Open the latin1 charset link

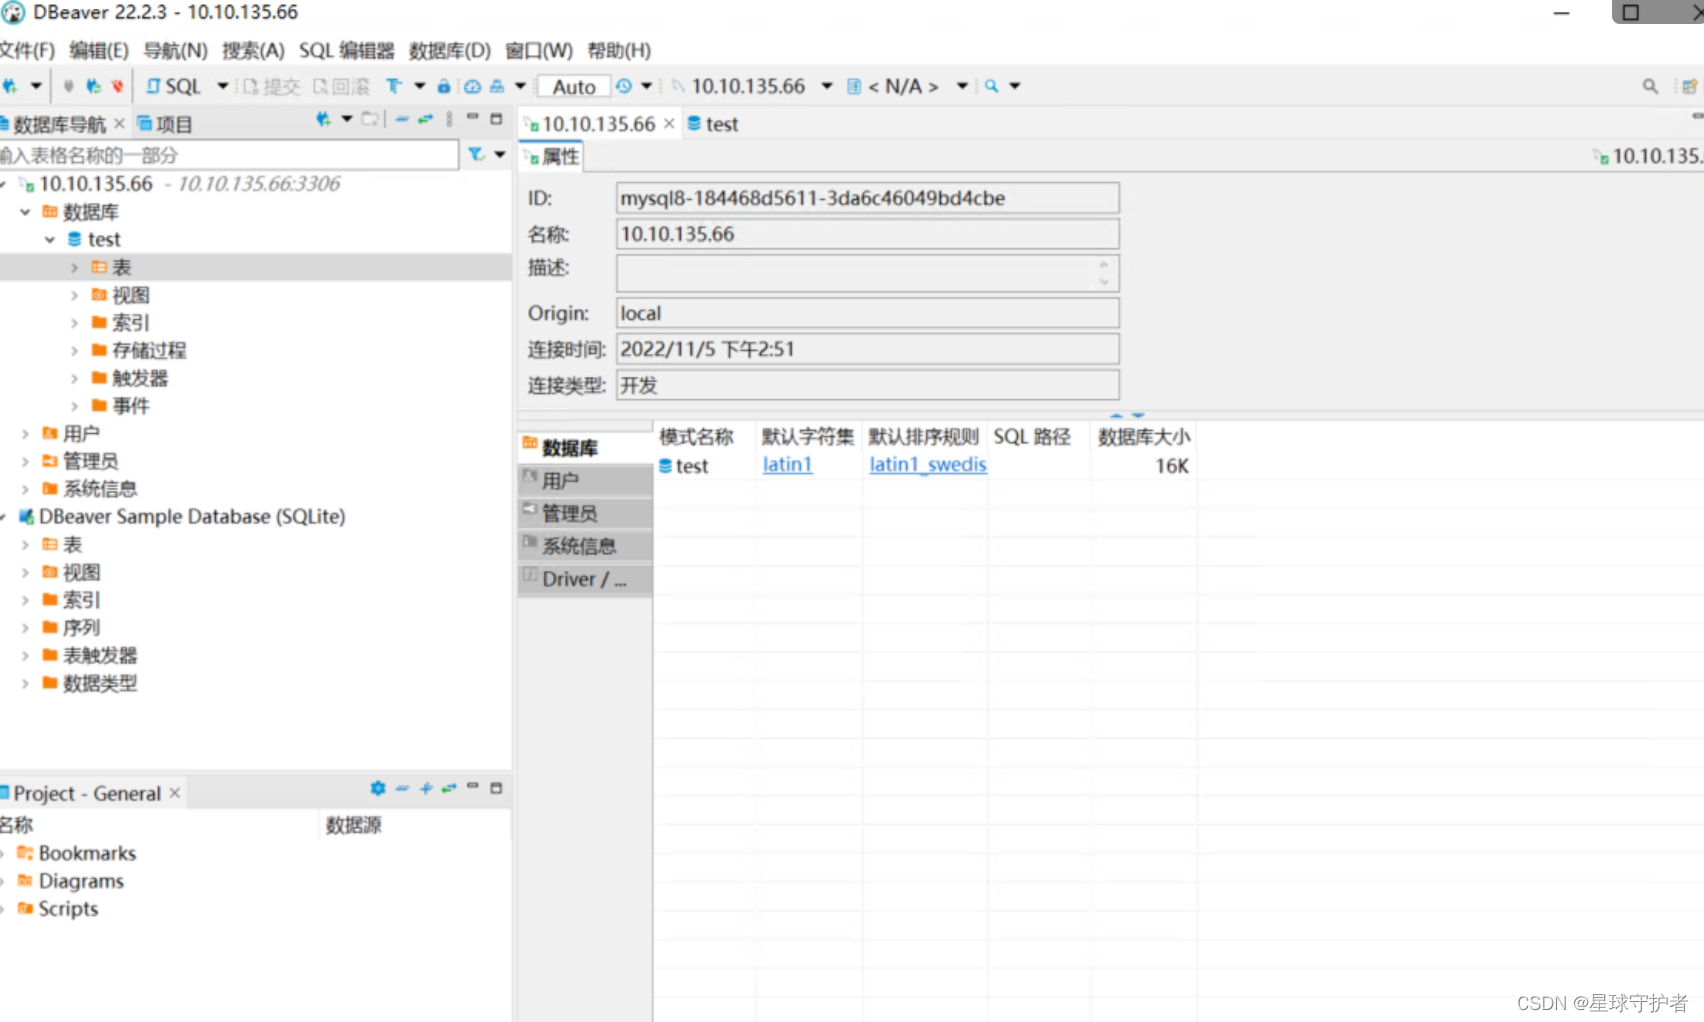pyautogui.click(x=788, y=465)
